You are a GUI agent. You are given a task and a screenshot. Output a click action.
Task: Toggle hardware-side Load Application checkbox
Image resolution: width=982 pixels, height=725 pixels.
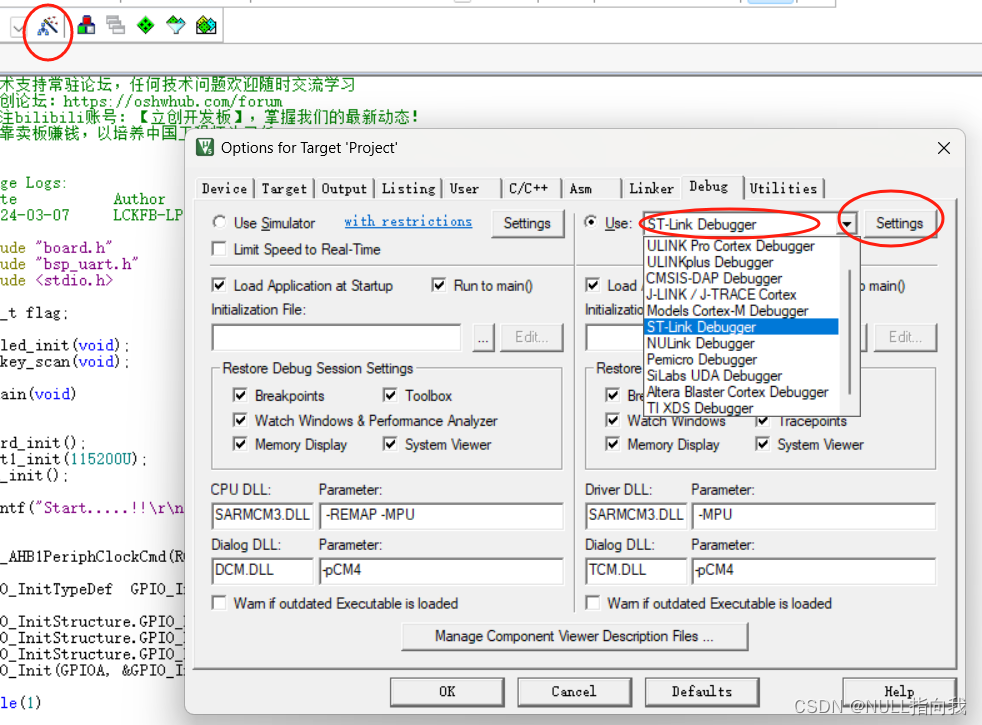coord(592,285)
